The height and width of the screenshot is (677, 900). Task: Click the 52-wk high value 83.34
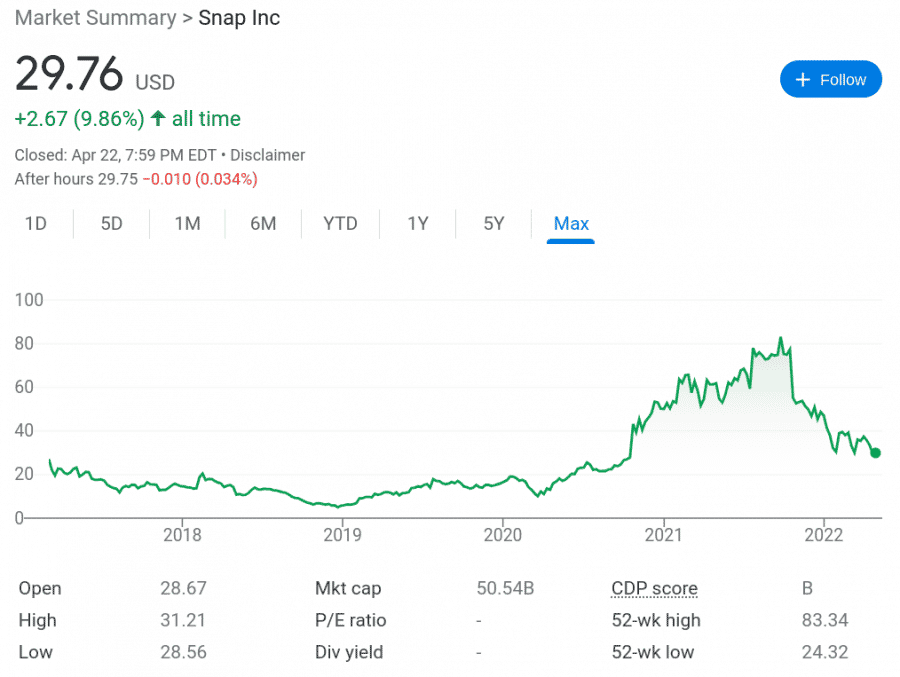(825, 620)
